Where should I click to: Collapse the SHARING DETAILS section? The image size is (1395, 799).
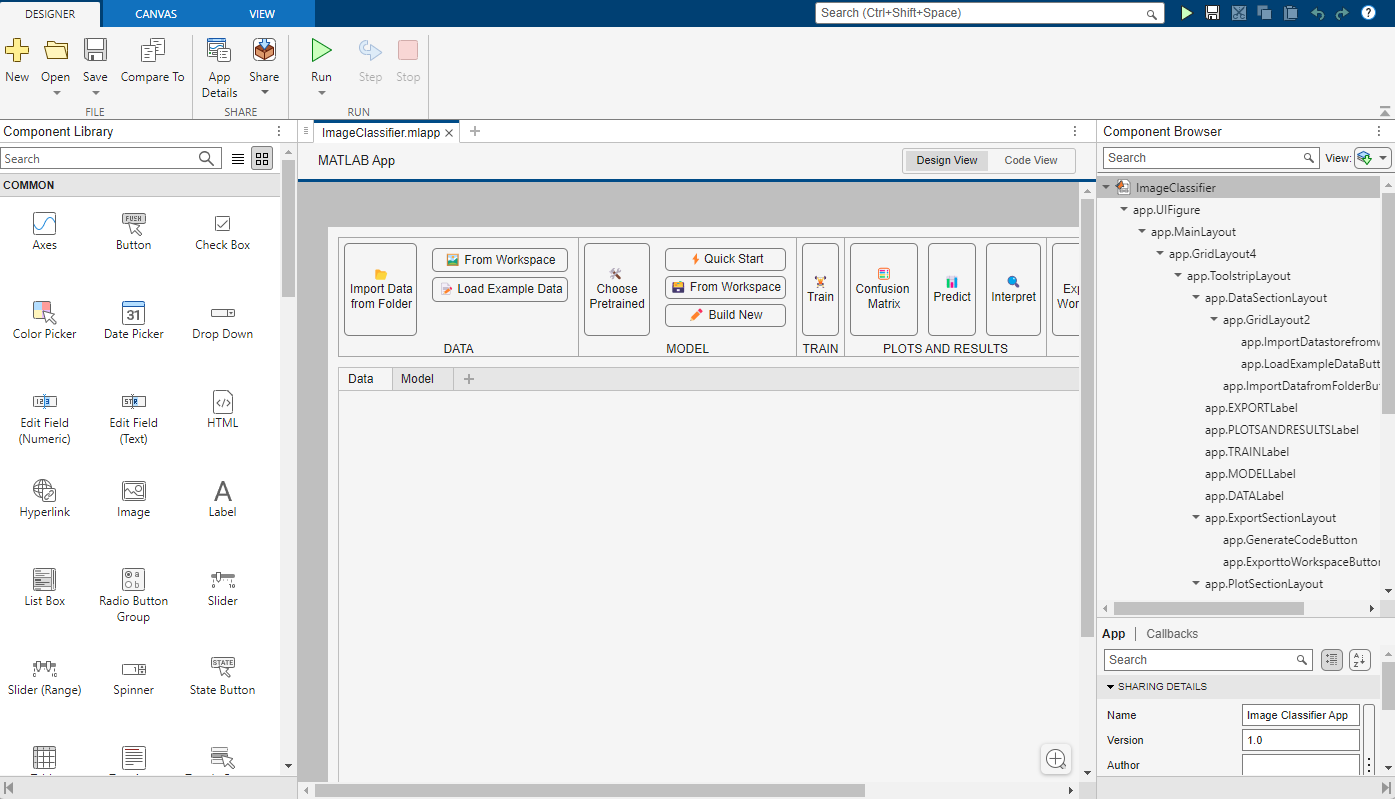tap(1110, 687)
